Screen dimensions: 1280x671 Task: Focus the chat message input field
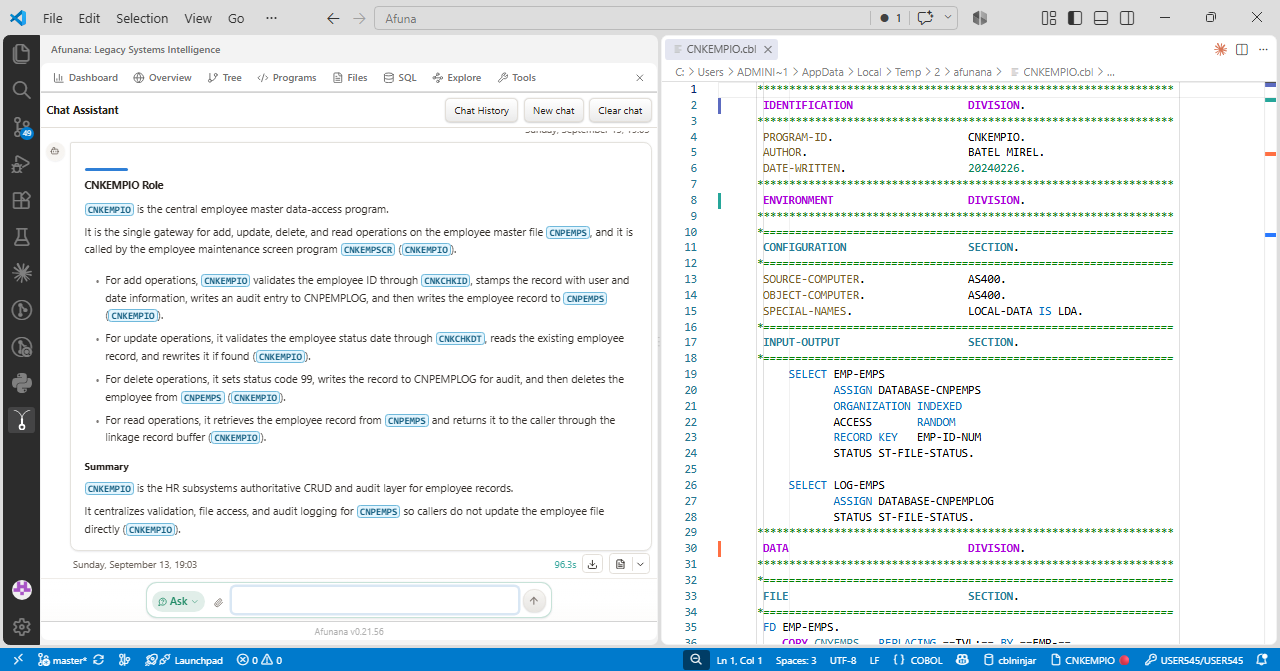(x=375, y=601)
